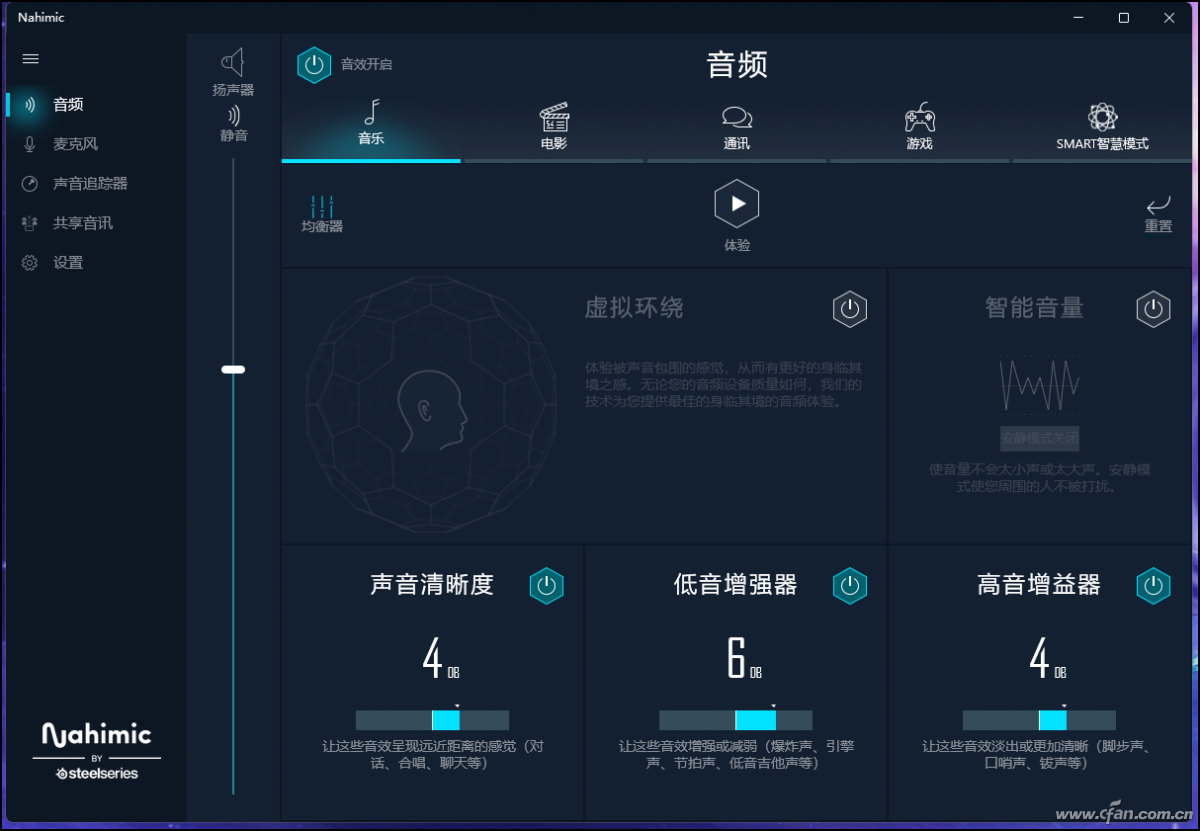
Task: Toggle 智能音量 smart volume power
Action: point(1153,309)
